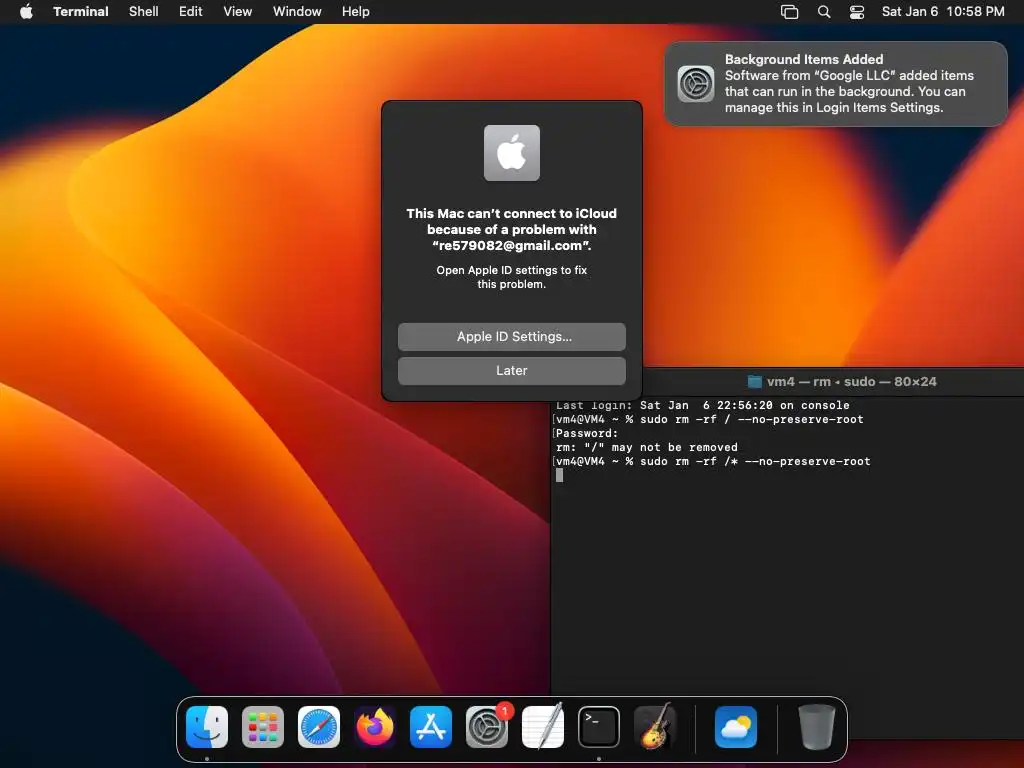1024x768 pixels.
Task: Open the Help menu
Action: [355, 12]
